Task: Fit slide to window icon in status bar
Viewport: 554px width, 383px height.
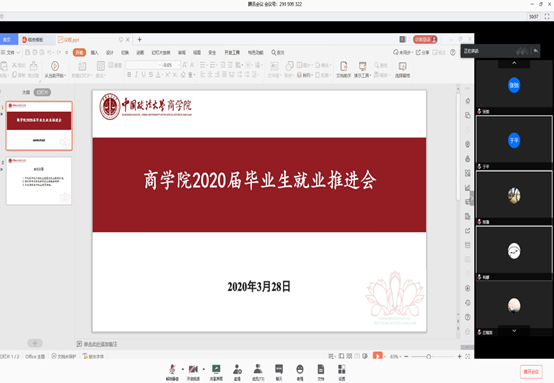Action: (x=468, y=357)
